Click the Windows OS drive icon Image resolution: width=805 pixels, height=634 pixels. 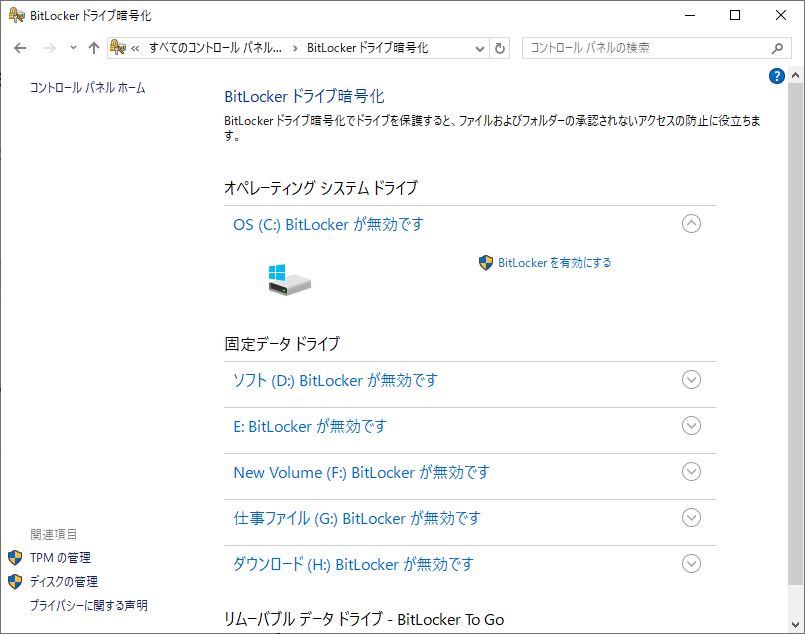(x=290, y=280)
